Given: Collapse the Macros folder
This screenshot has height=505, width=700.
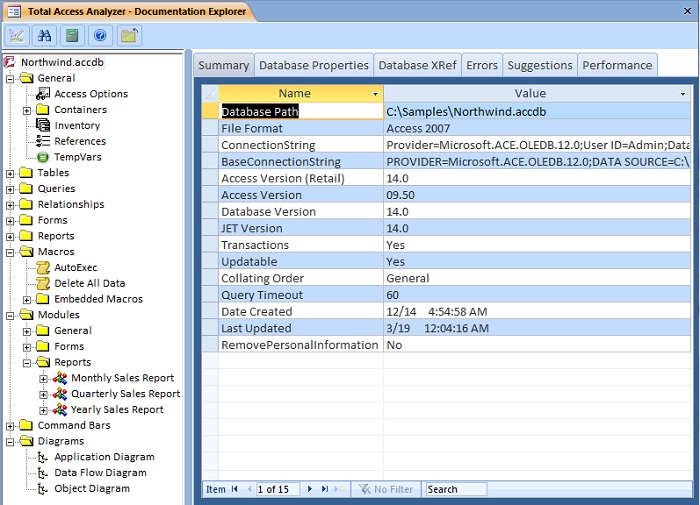Looking at the screenshot, I should pyautogui.click(x=10, y=253).
